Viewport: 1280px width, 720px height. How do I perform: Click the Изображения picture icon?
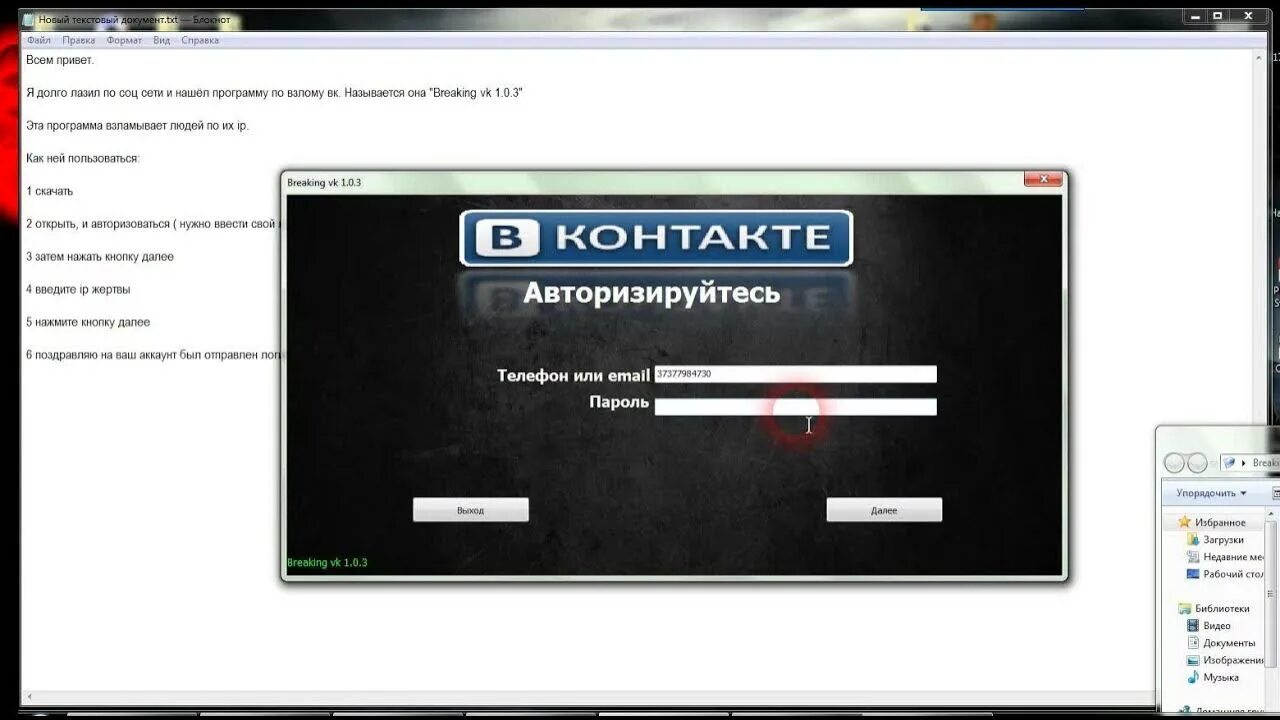point(1192,660)
